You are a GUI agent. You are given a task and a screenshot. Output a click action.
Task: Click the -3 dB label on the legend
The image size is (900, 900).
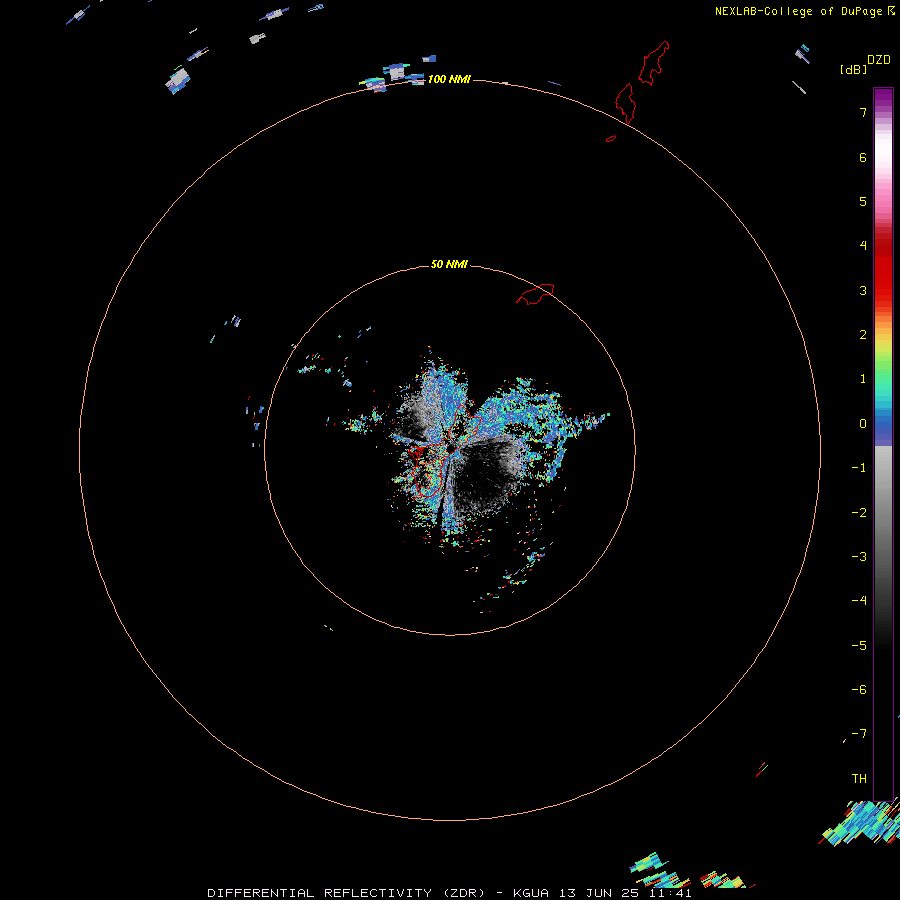(859, 557)
